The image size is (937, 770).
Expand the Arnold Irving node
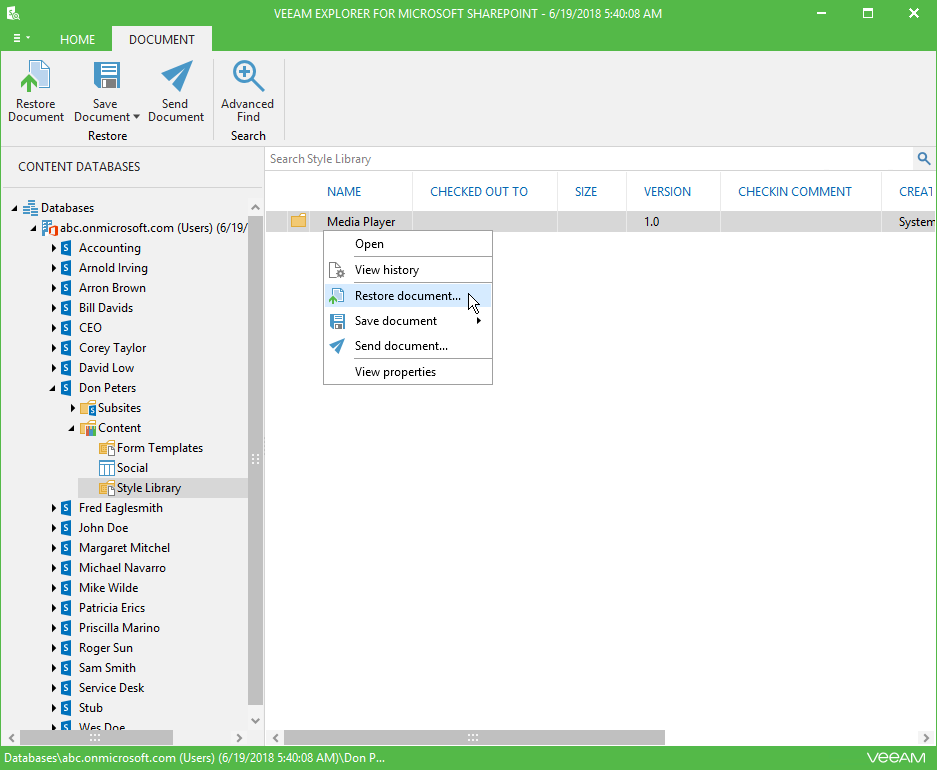(54, 268)
